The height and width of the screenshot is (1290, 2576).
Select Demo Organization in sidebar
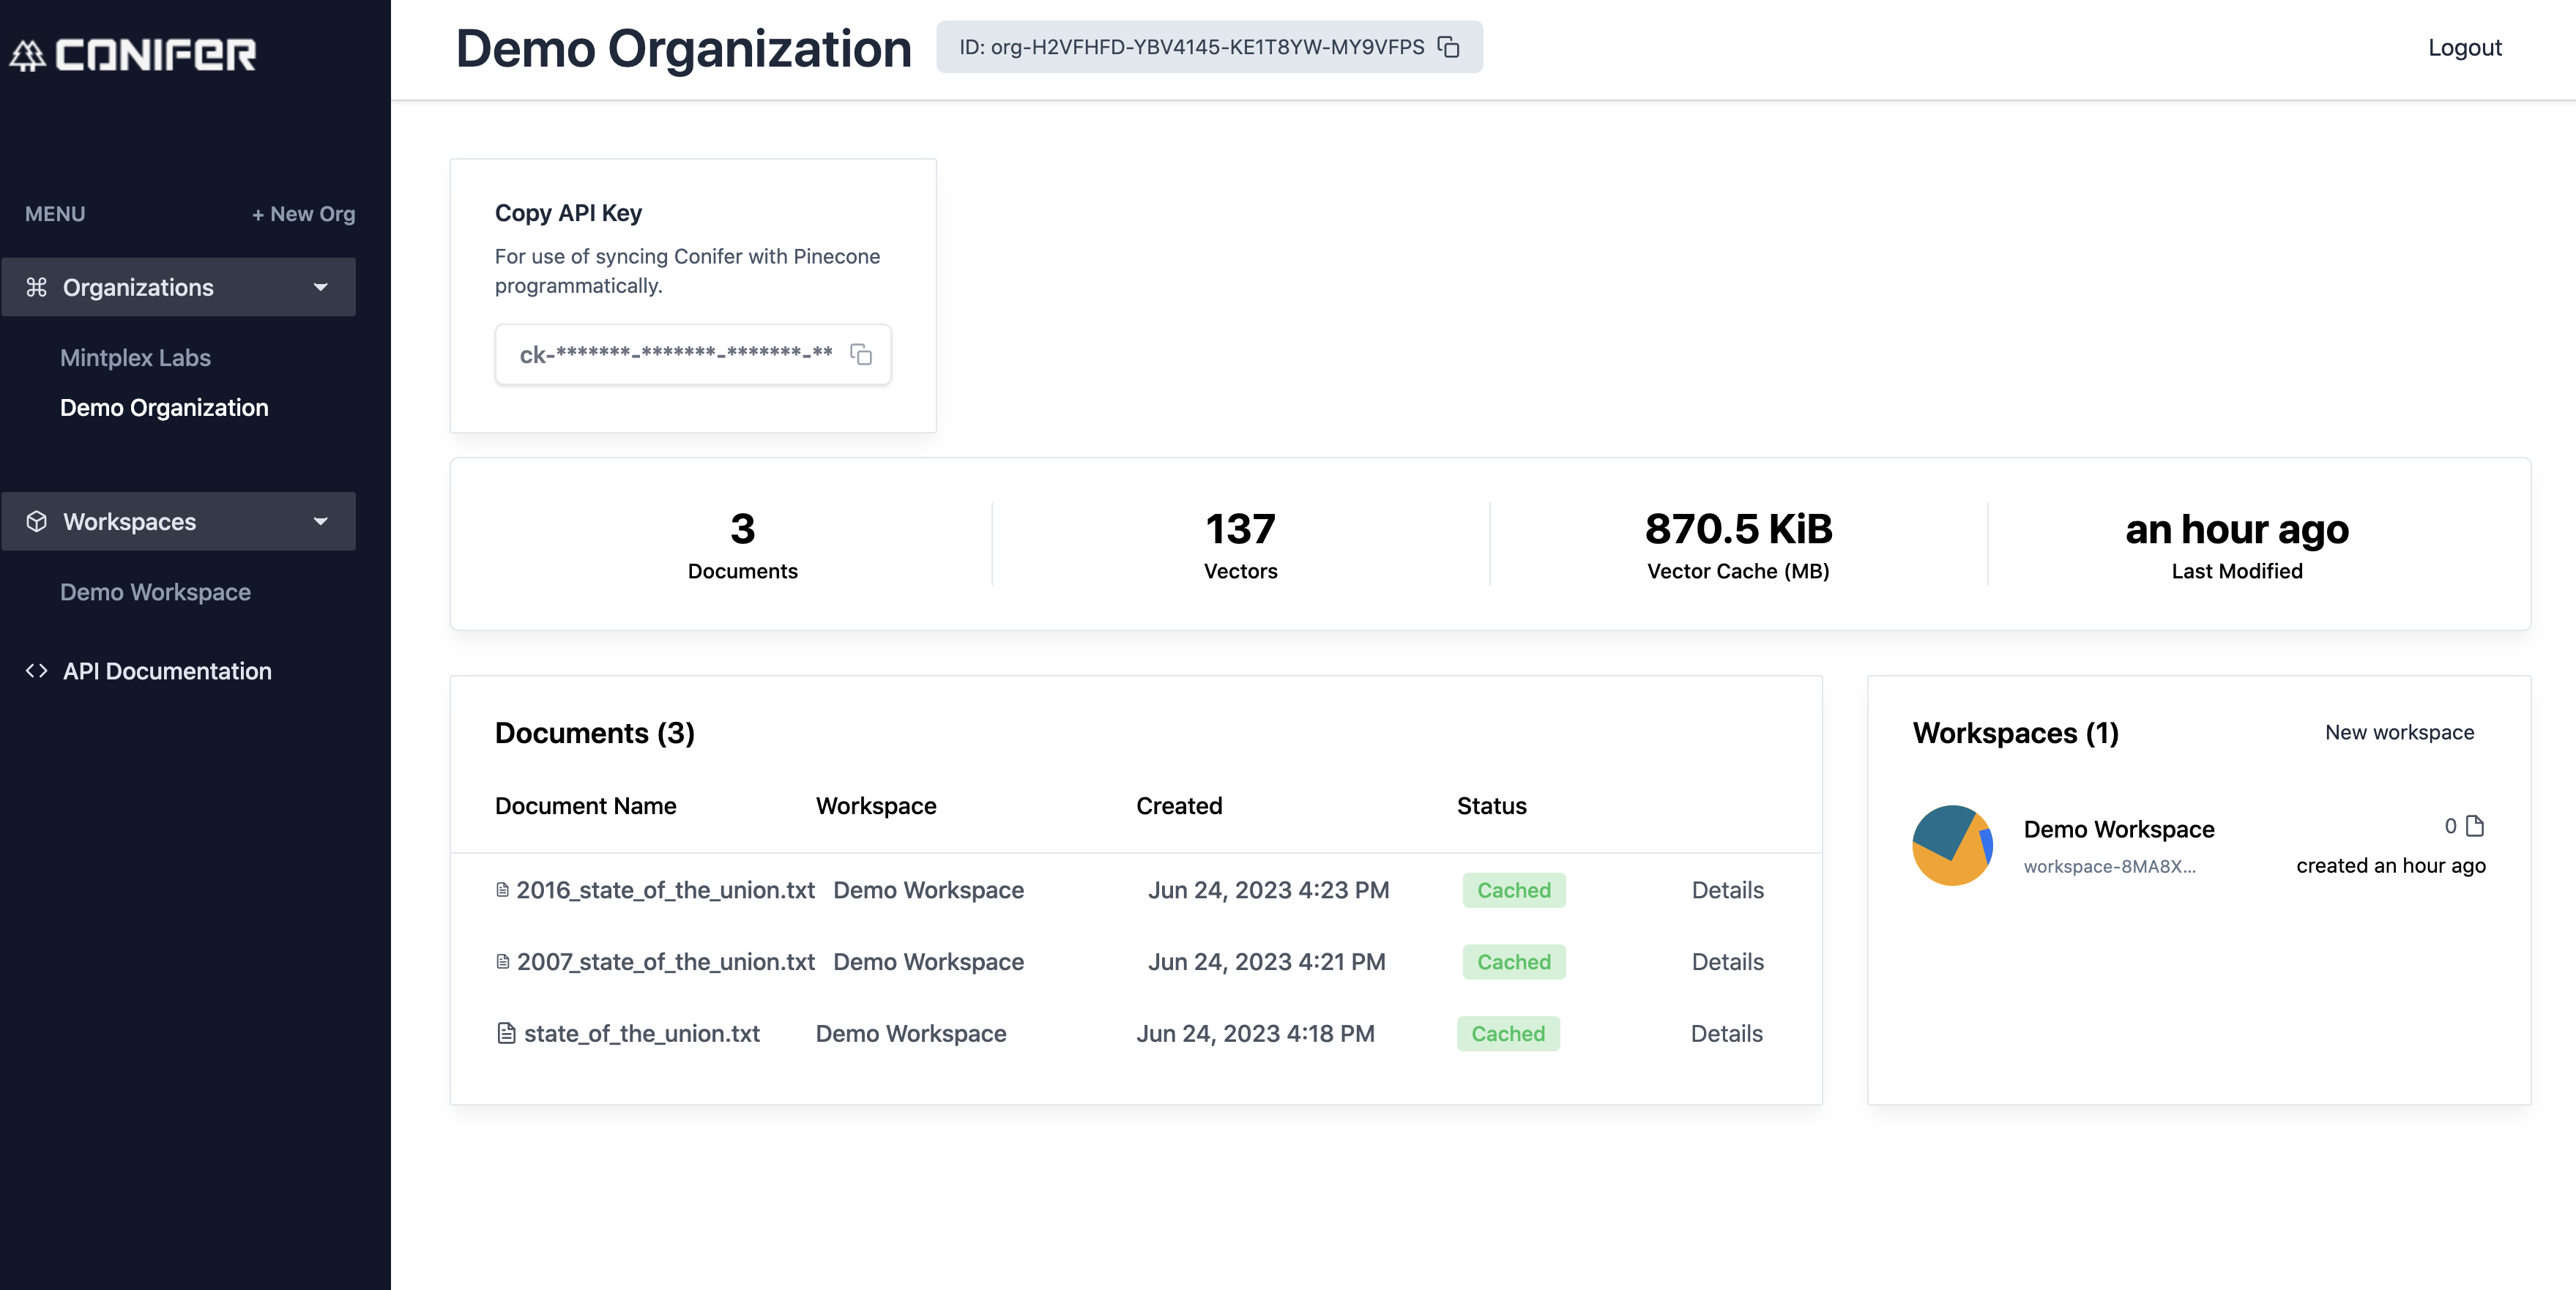(164, 408)
